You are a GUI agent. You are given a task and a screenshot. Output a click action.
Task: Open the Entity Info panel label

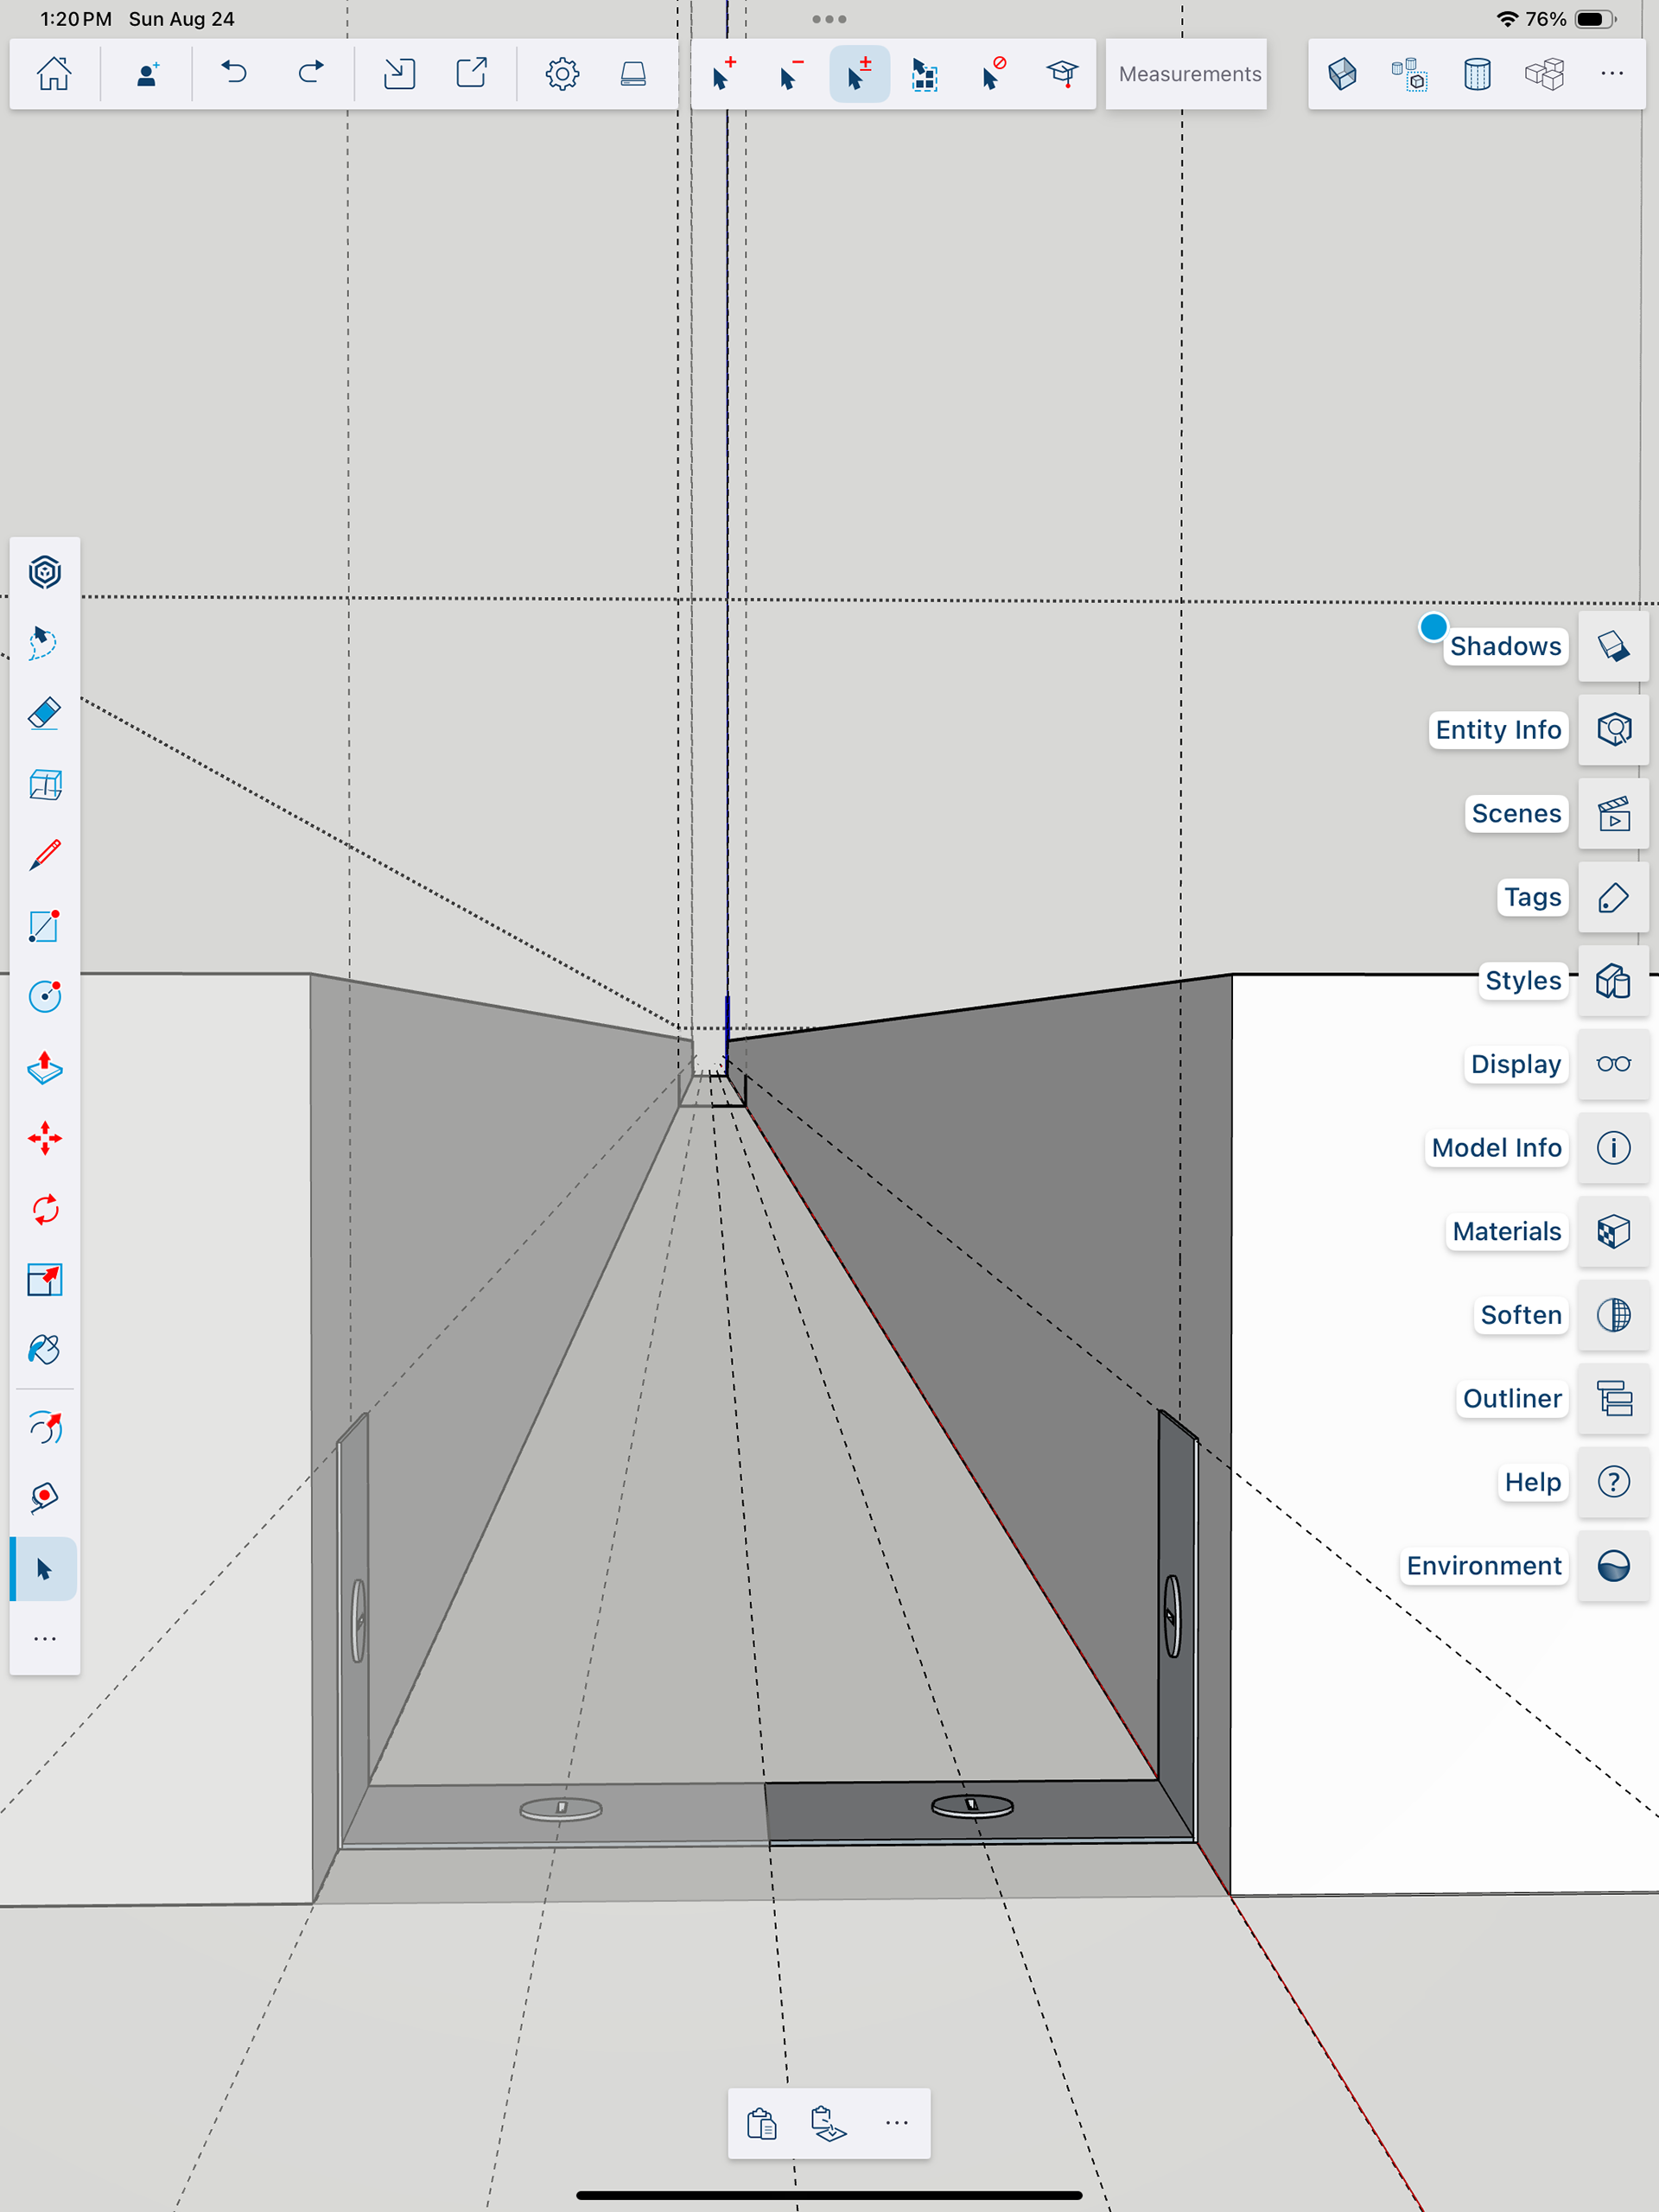pos(1497,730)
